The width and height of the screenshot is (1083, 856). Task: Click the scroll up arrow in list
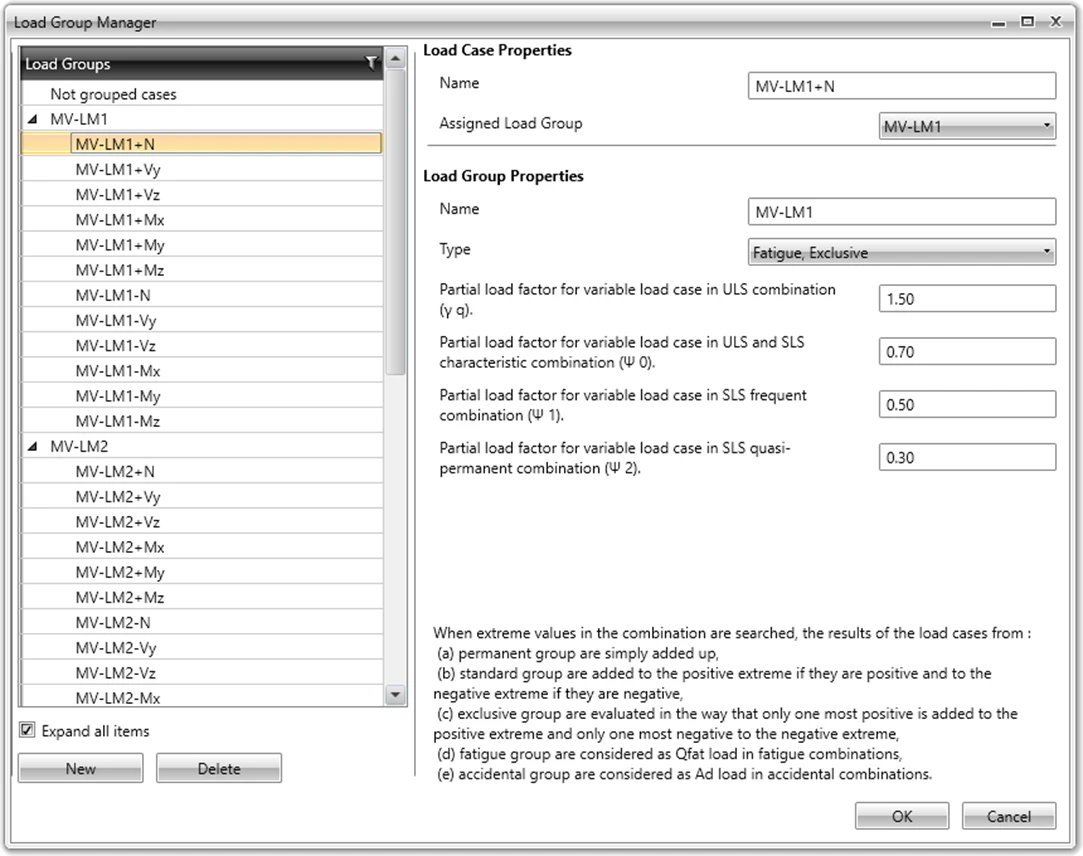tap(395, 59)
